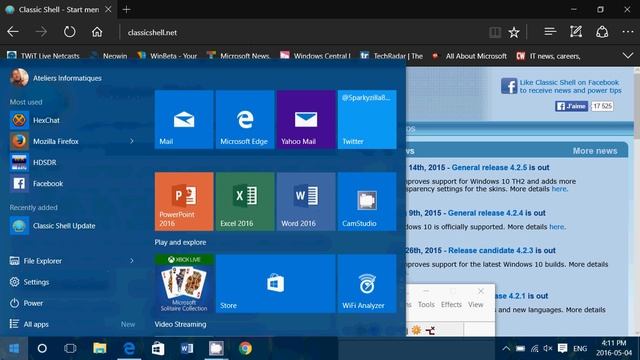Close the Classic Shell browser tab

108,9
